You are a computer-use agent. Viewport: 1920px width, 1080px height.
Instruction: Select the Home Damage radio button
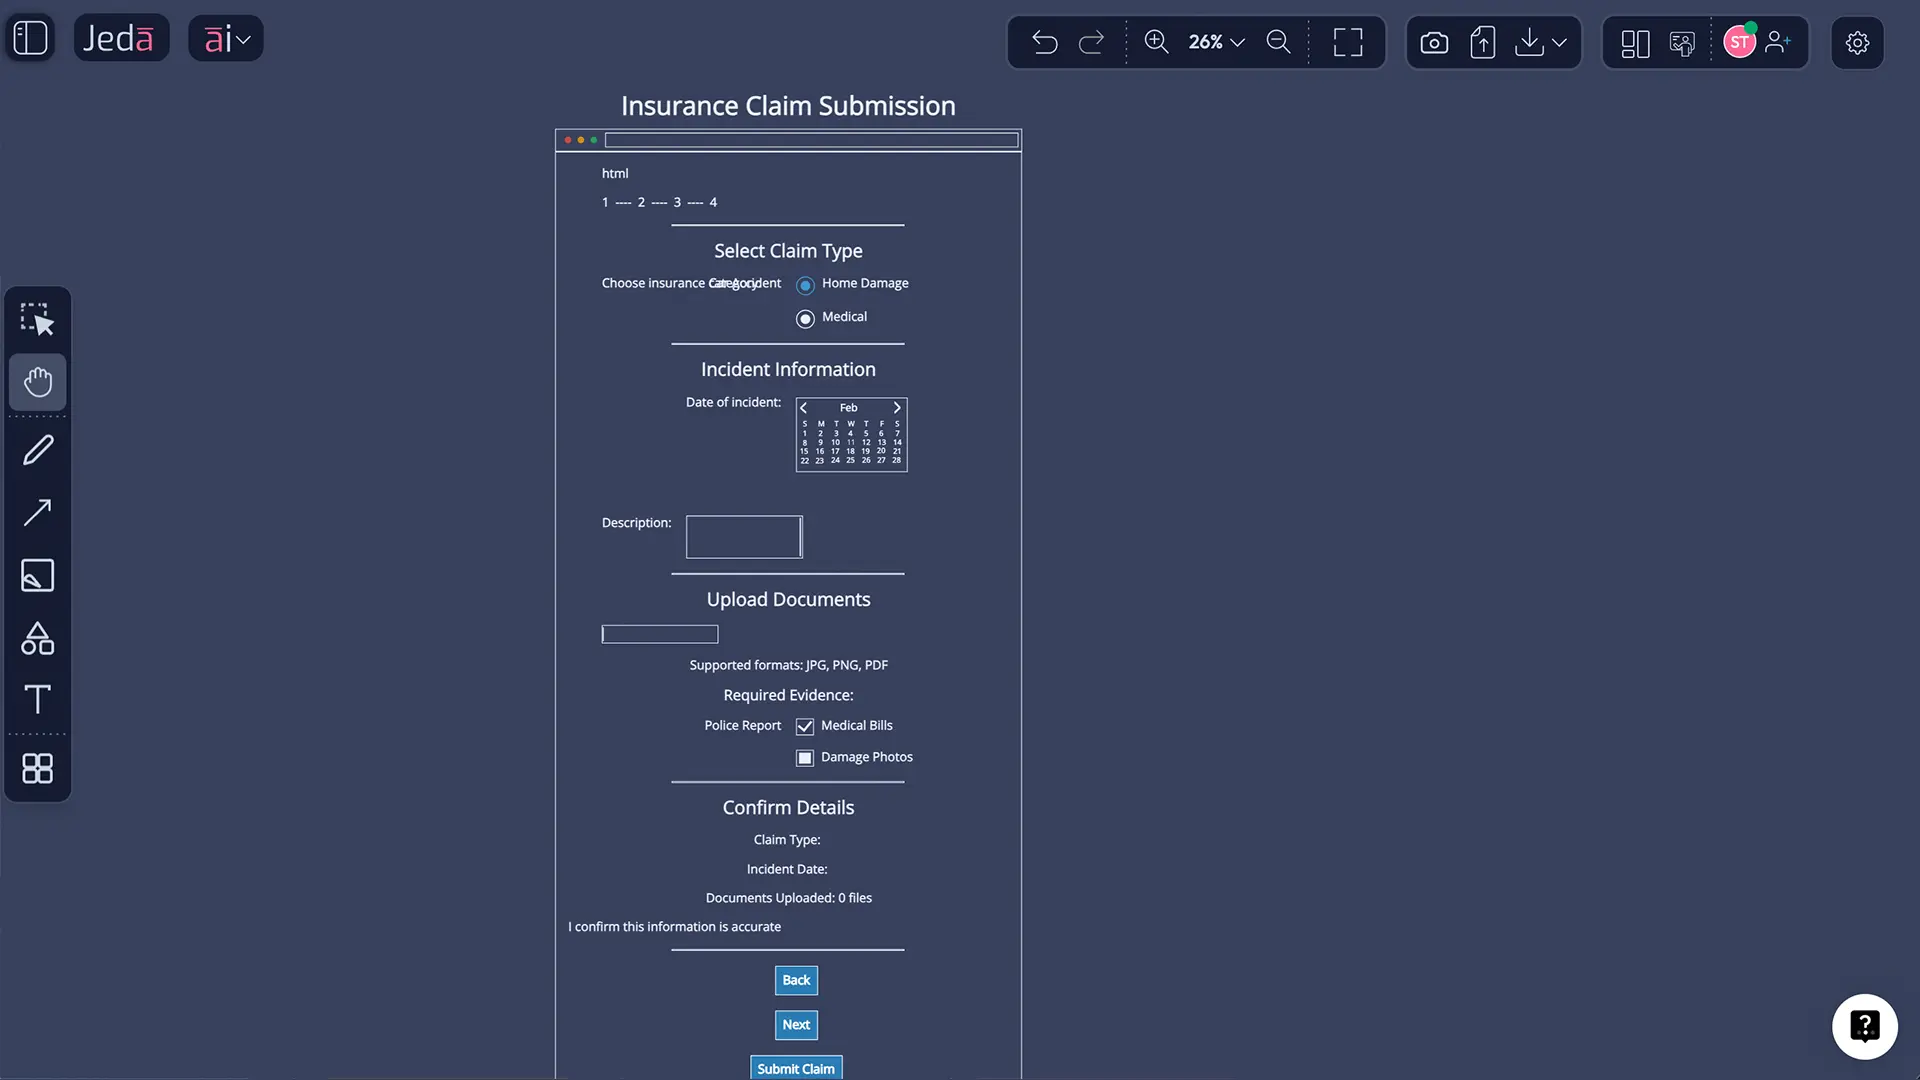(805, 285)
